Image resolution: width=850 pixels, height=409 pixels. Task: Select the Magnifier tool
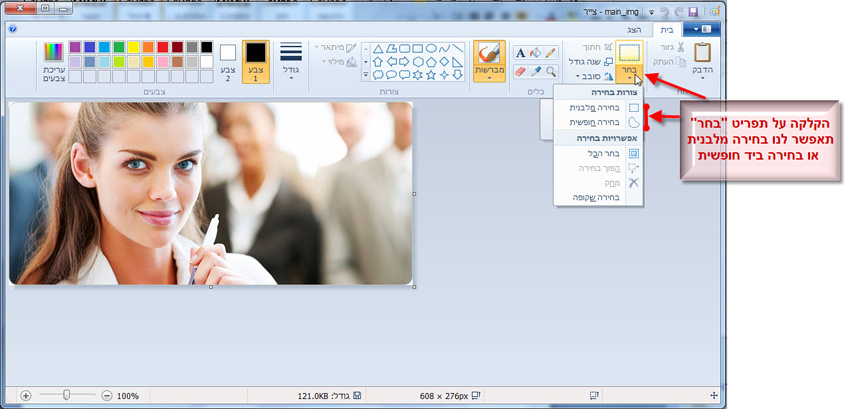pyautogui.click(x=551, y=71)
